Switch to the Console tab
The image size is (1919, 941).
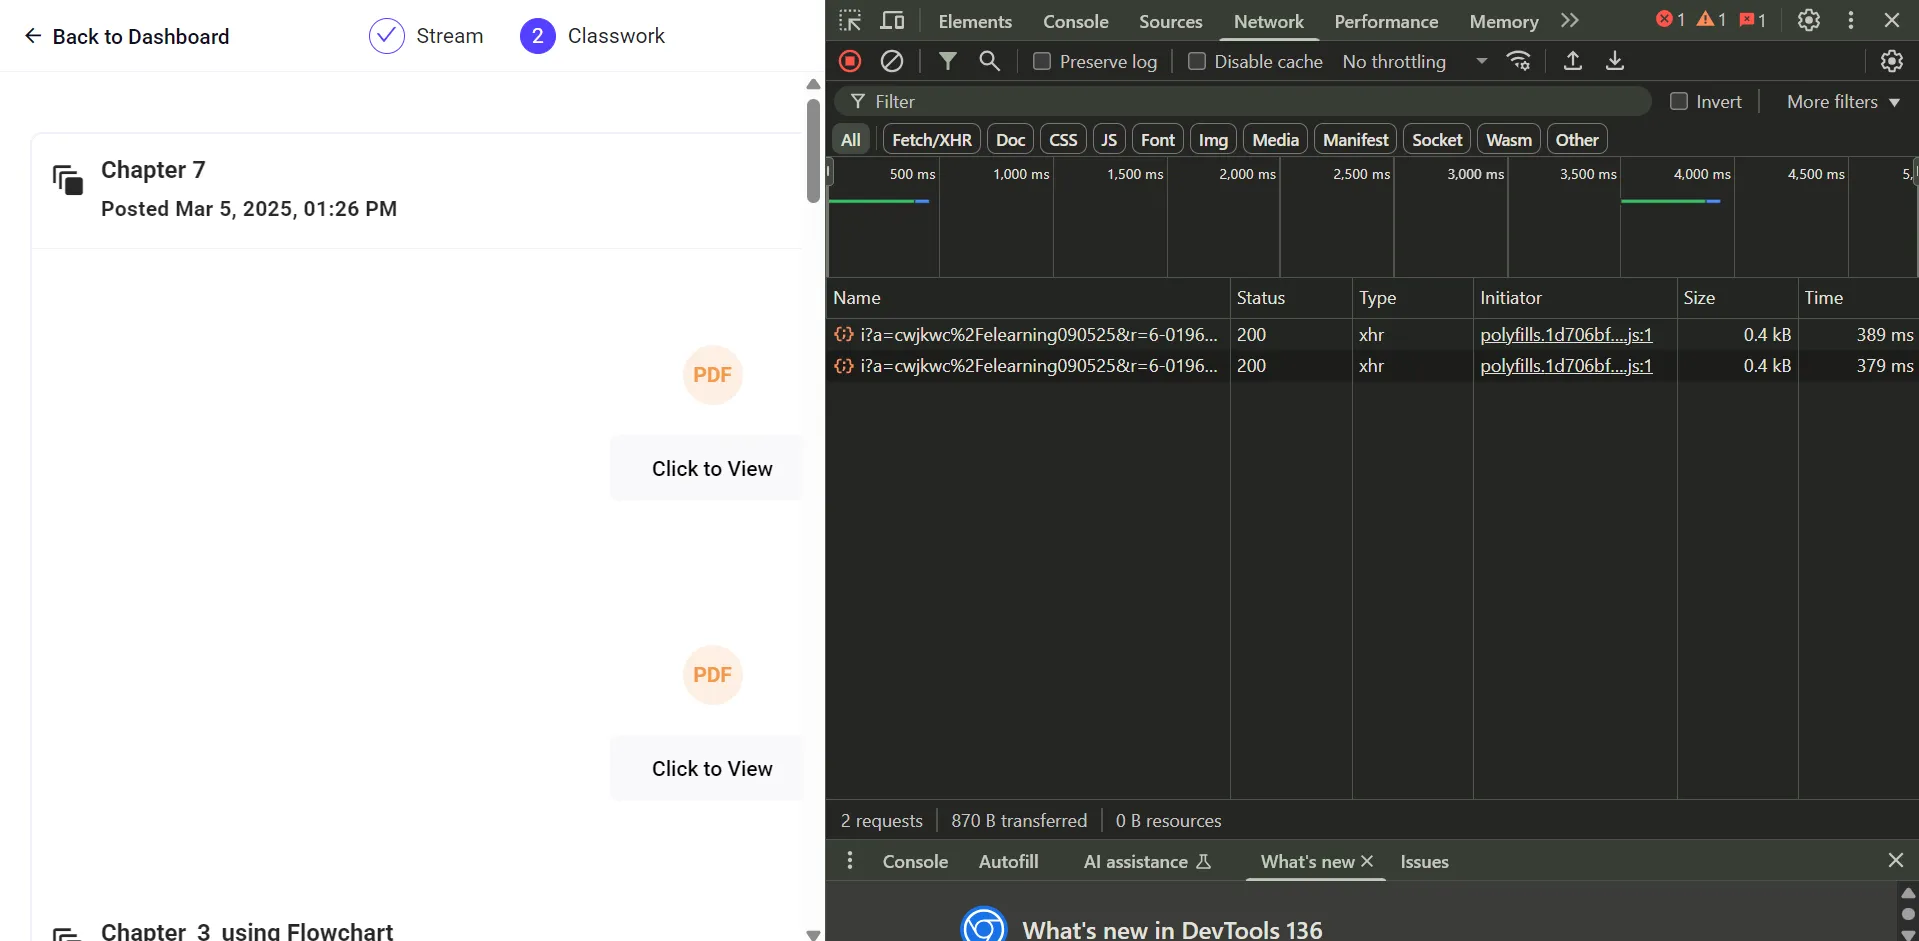click(1075, 21)
